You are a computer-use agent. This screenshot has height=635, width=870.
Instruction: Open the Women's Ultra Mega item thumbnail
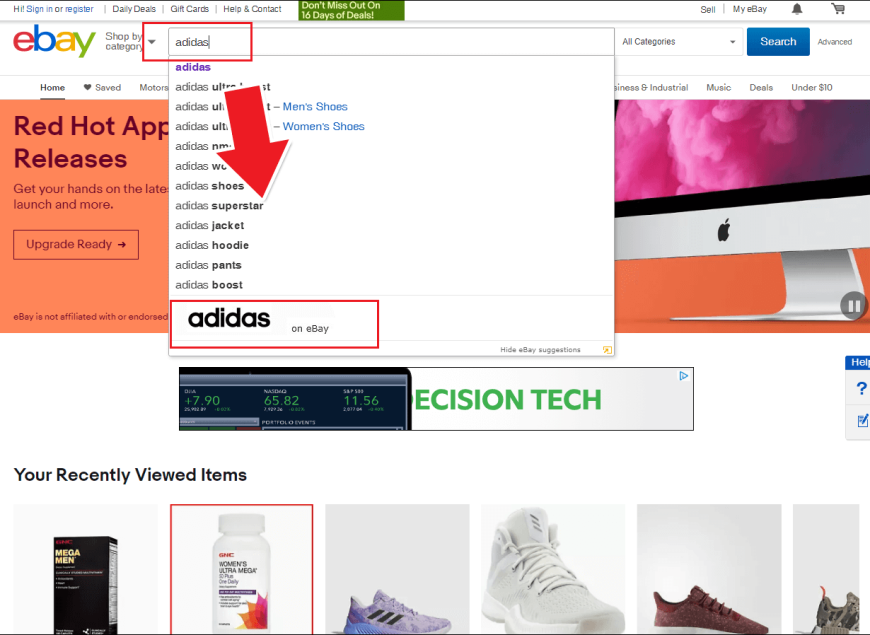241,570
